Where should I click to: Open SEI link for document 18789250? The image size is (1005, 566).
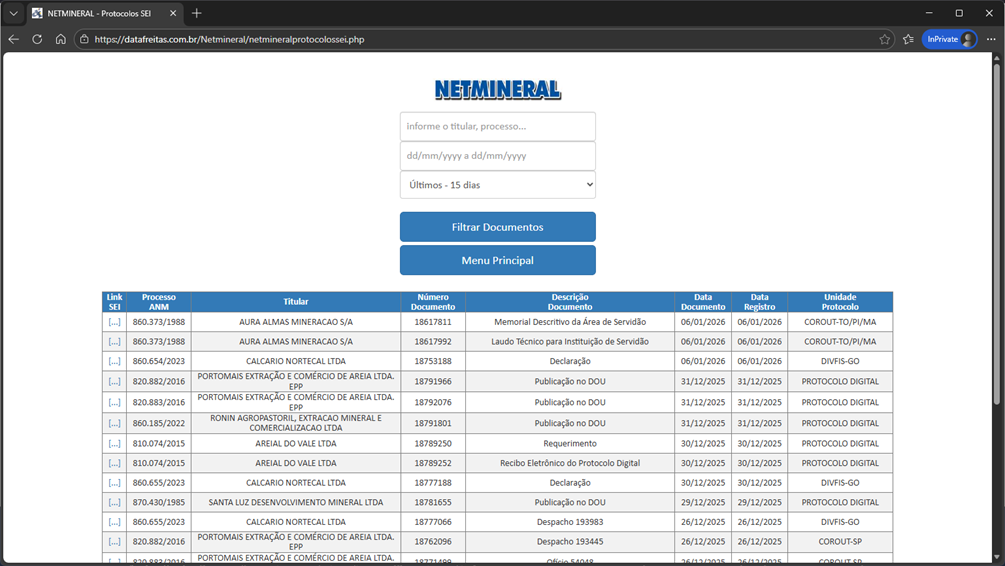click(114, 444)
